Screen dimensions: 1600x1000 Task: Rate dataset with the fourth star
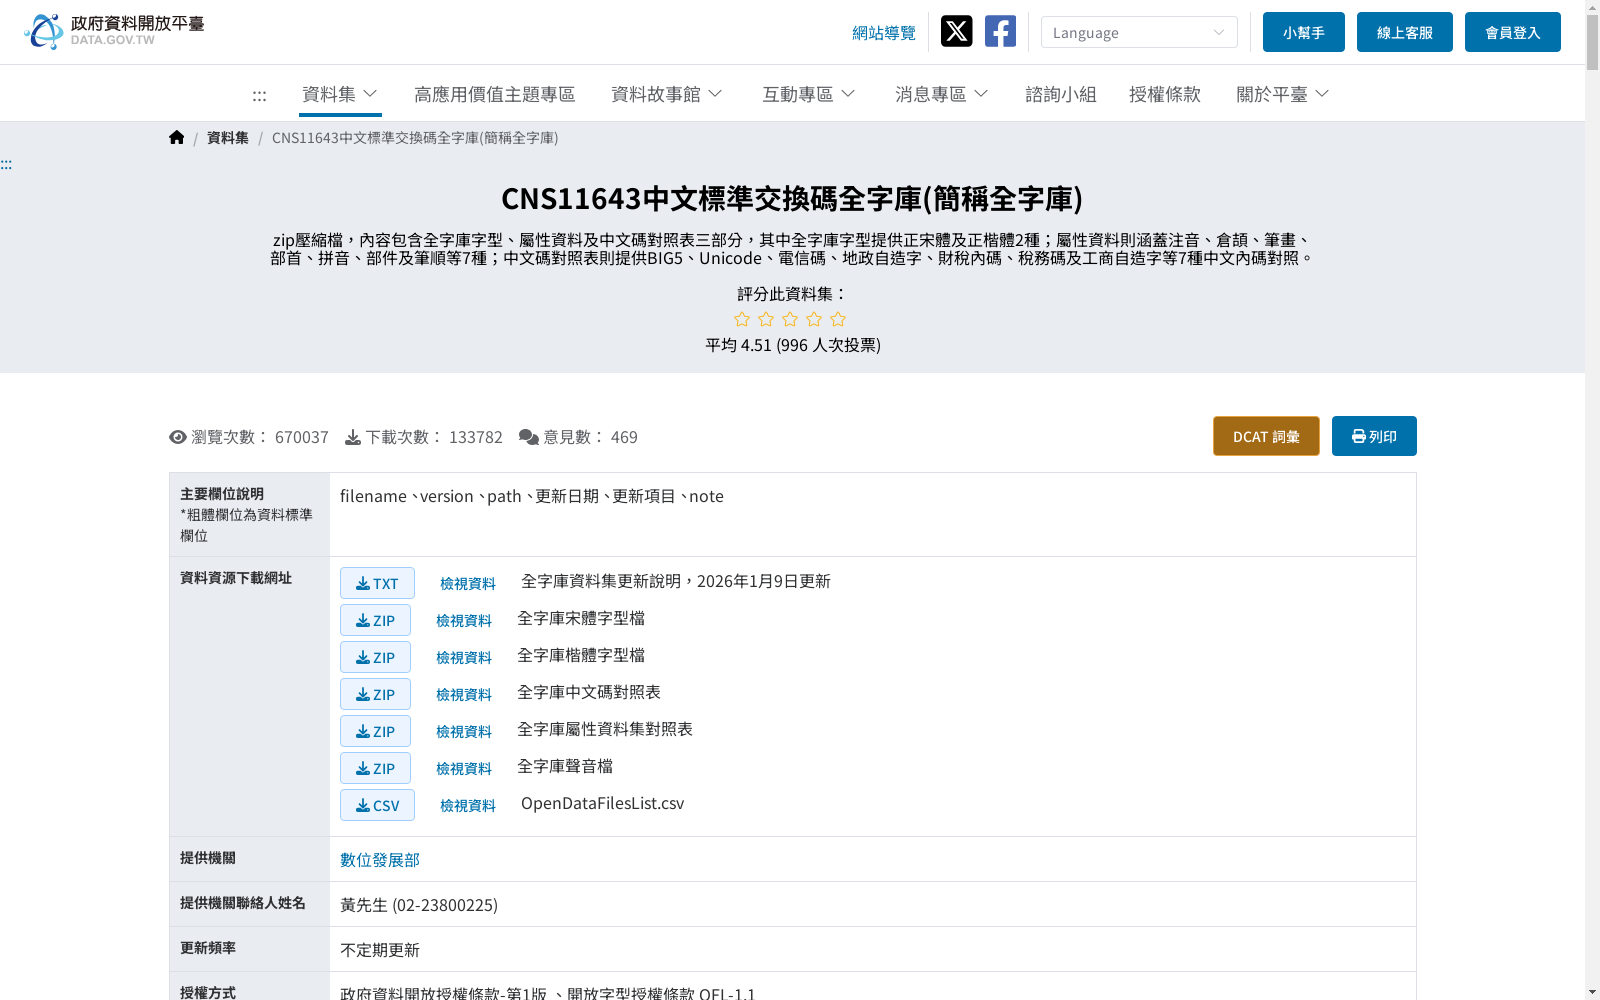pyautogui.click(x=814, y=319)
